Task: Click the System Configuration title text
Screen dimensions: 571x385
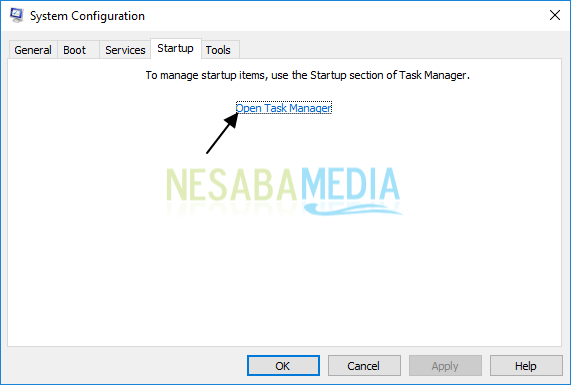Action: [x=87, y=16]
